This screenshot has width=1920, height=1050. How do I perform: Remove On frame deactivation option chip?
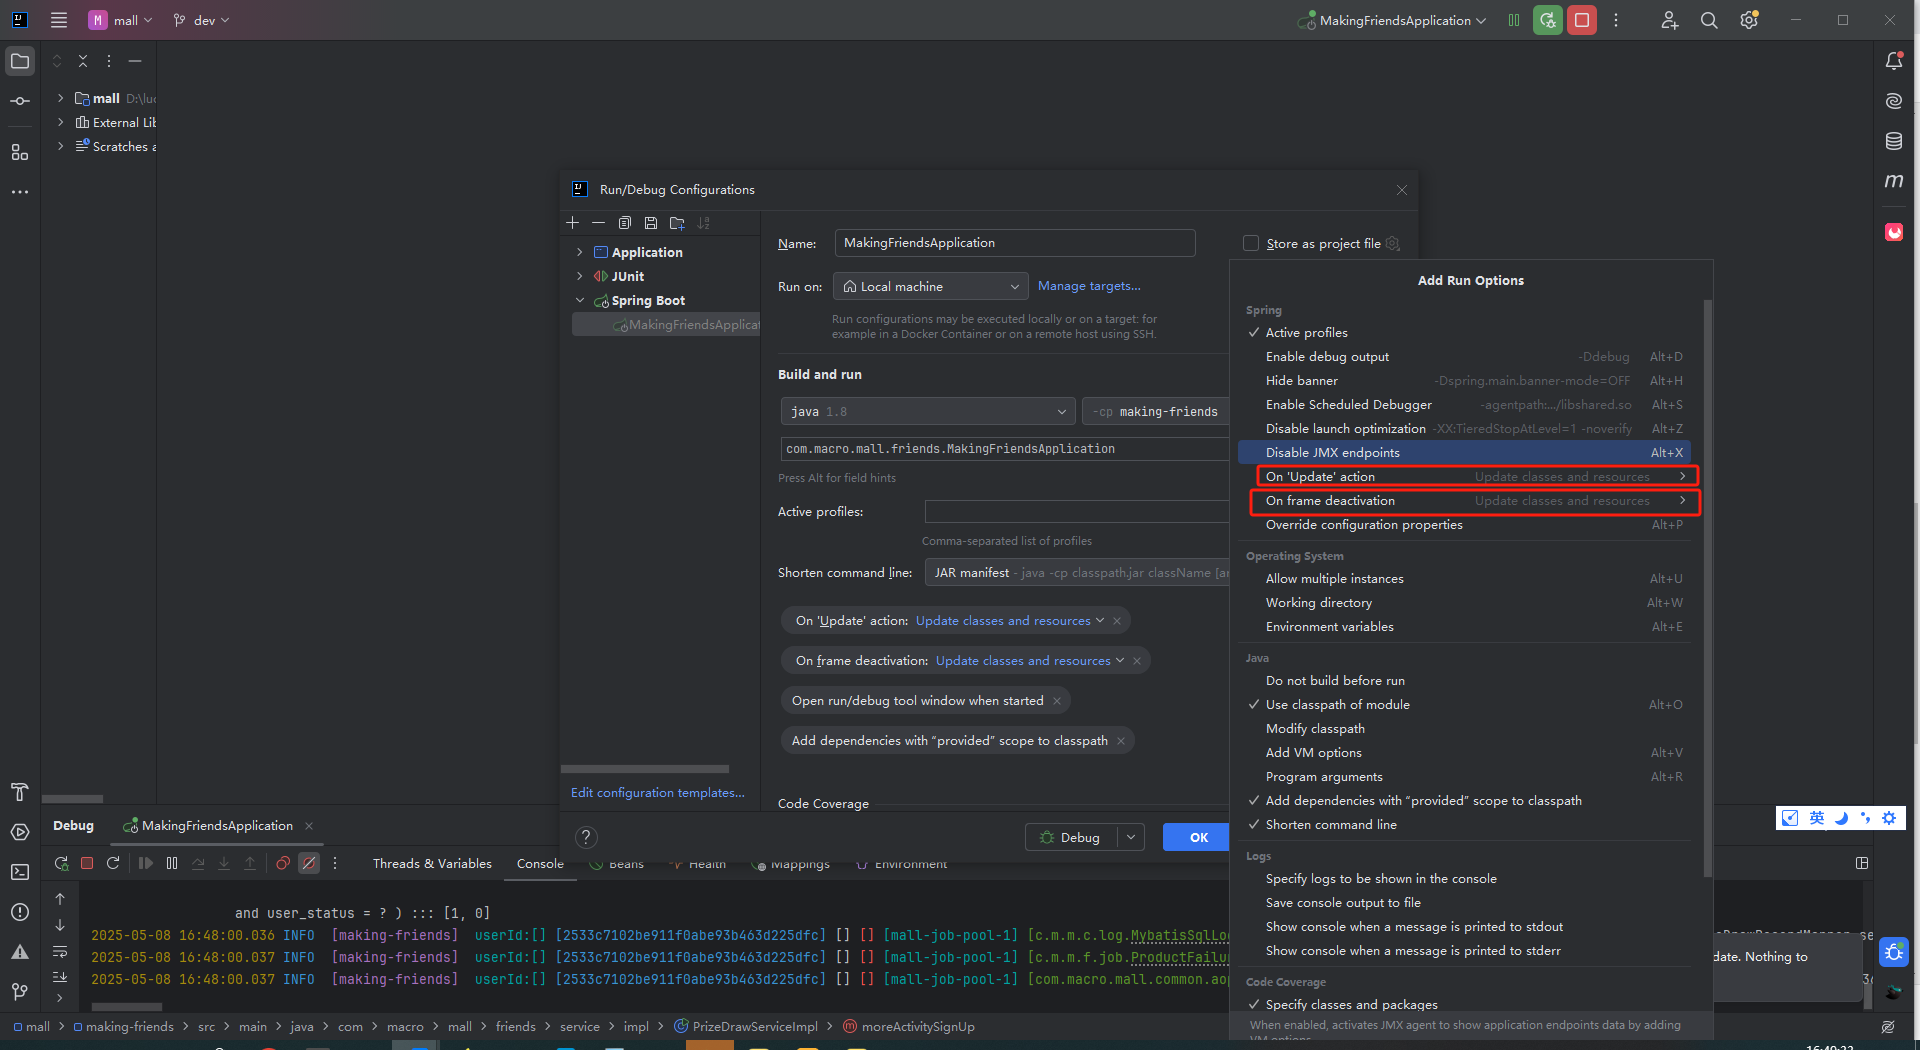(x=1137, y=661)
